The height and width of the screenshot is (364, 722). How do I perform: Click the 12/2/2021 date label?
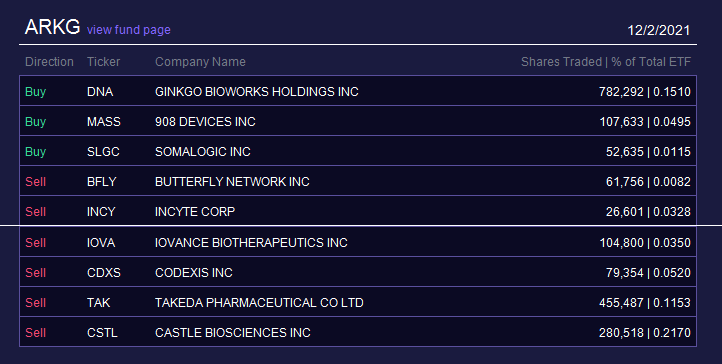pos(658,30)
